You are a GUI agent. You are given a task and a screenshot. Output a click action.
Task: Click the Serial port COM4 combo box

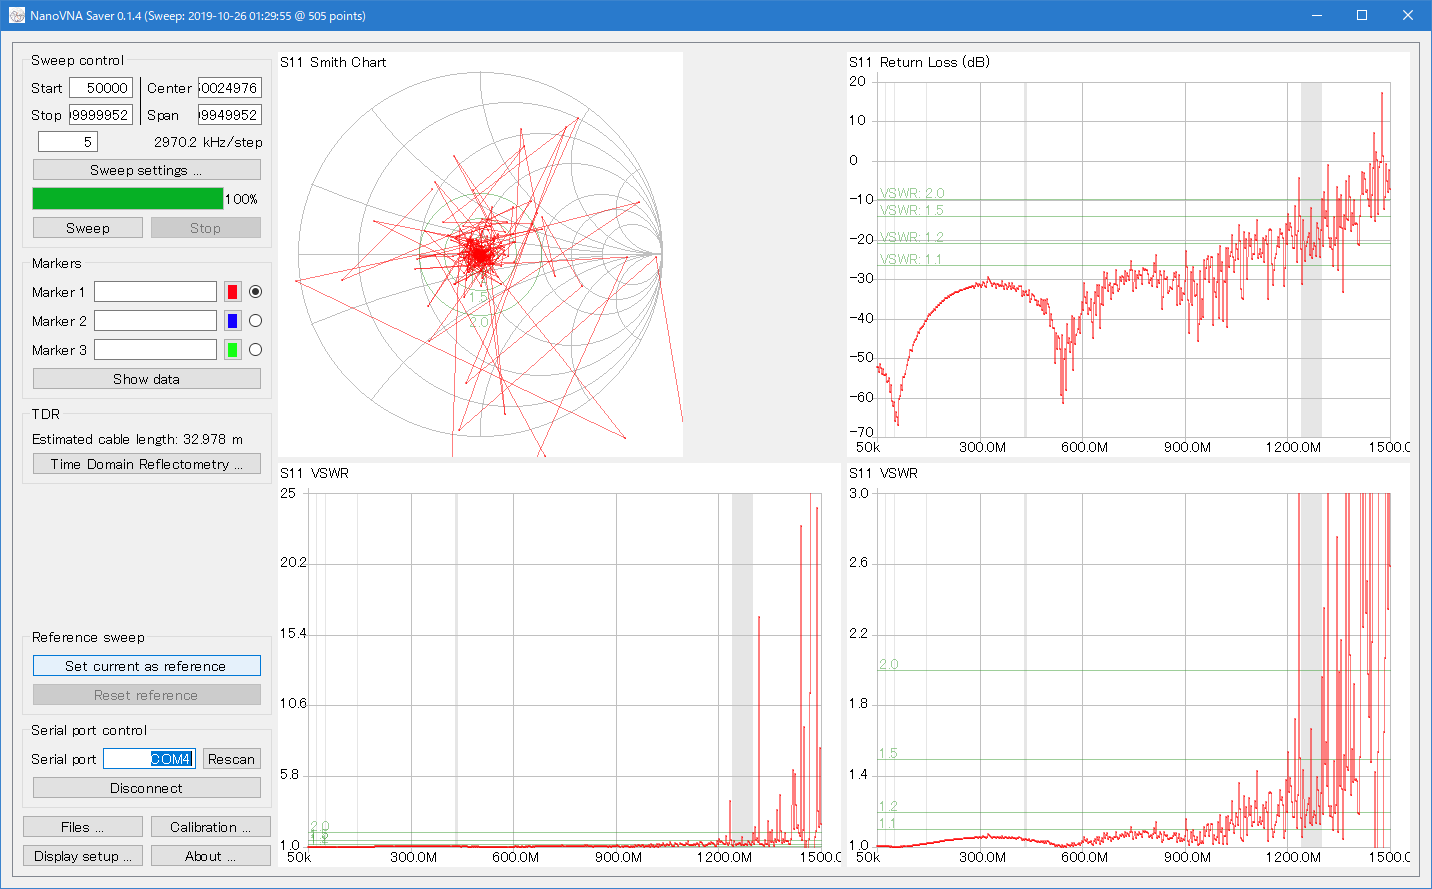tap(149, 759)
